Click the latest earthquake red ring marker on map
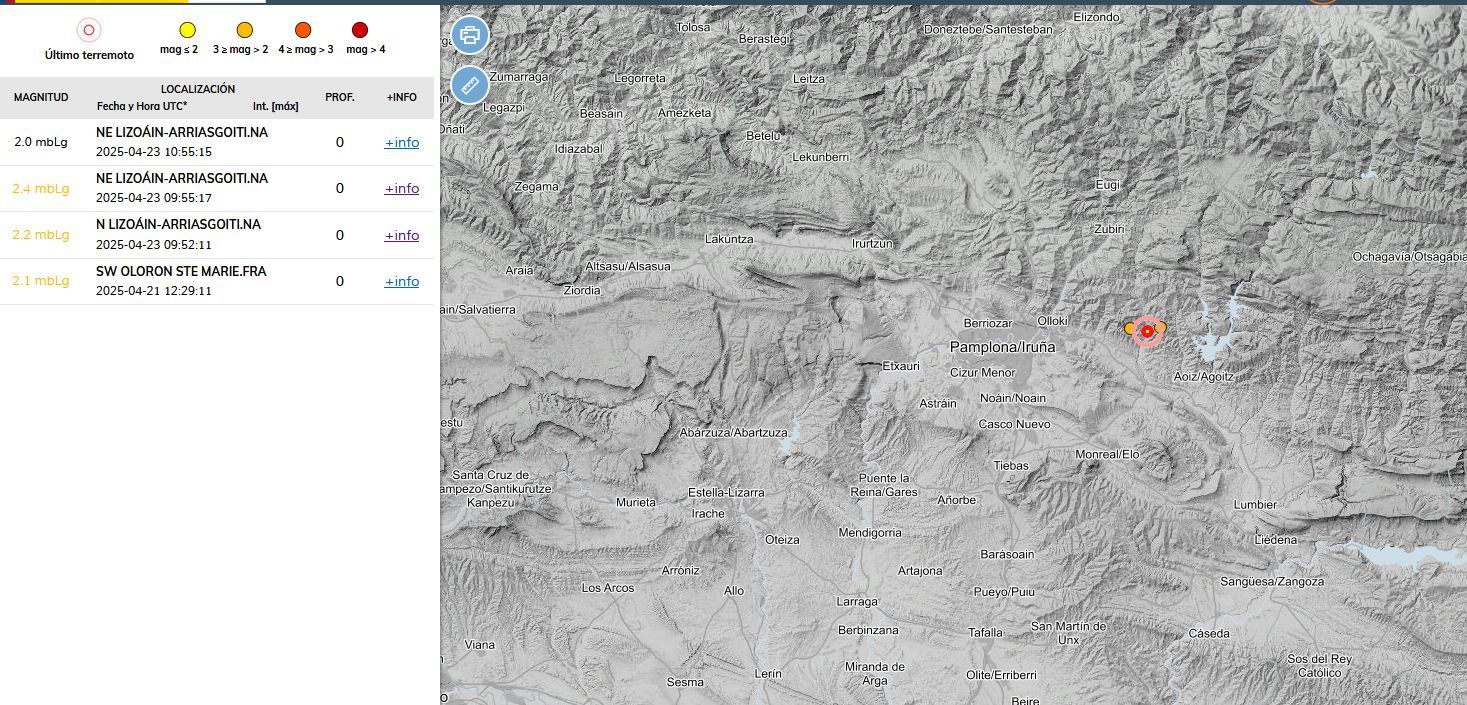The image size is (1467, 705). 1147,331
